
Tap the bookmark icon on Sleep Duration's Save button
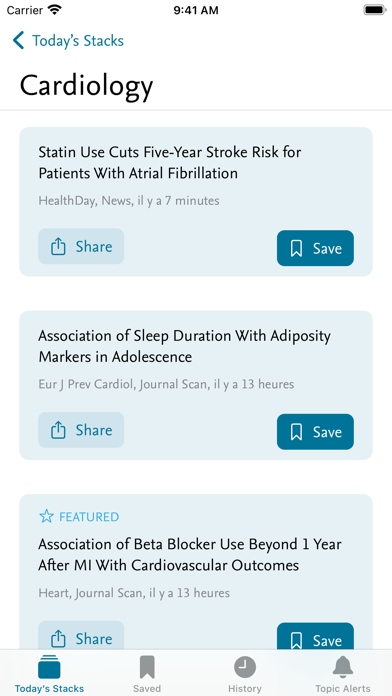pos(296,432)
